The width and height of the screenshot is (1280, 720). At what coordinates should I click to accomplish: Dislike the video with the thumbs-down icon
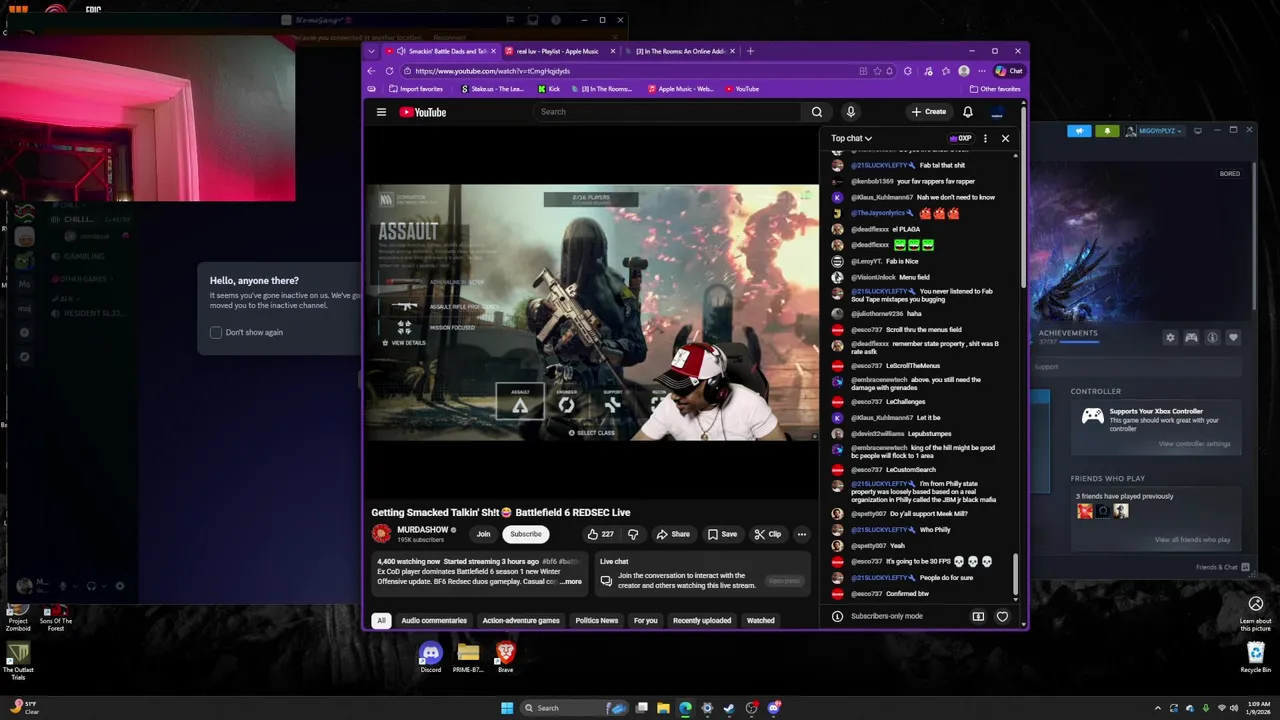click(x=632, y=534)
